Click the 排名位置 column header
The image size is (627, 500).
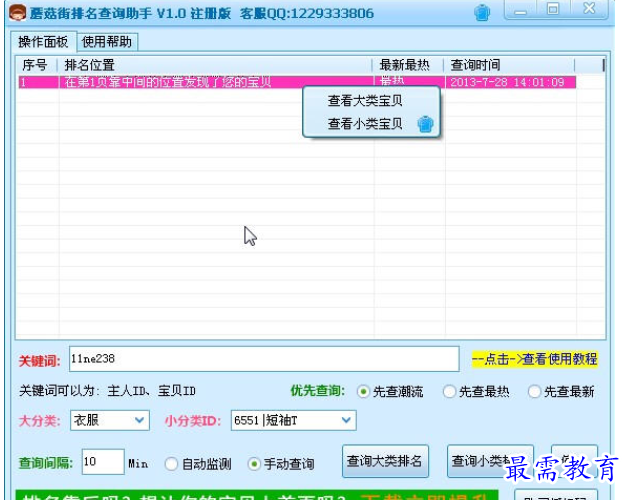[214, 65]
